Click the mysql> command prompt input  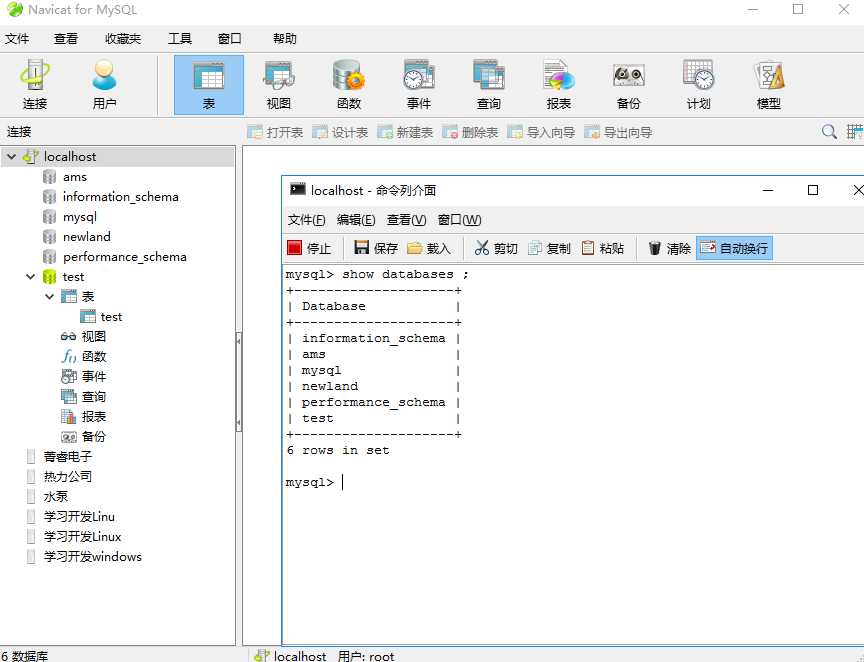(x=342, y=482)
